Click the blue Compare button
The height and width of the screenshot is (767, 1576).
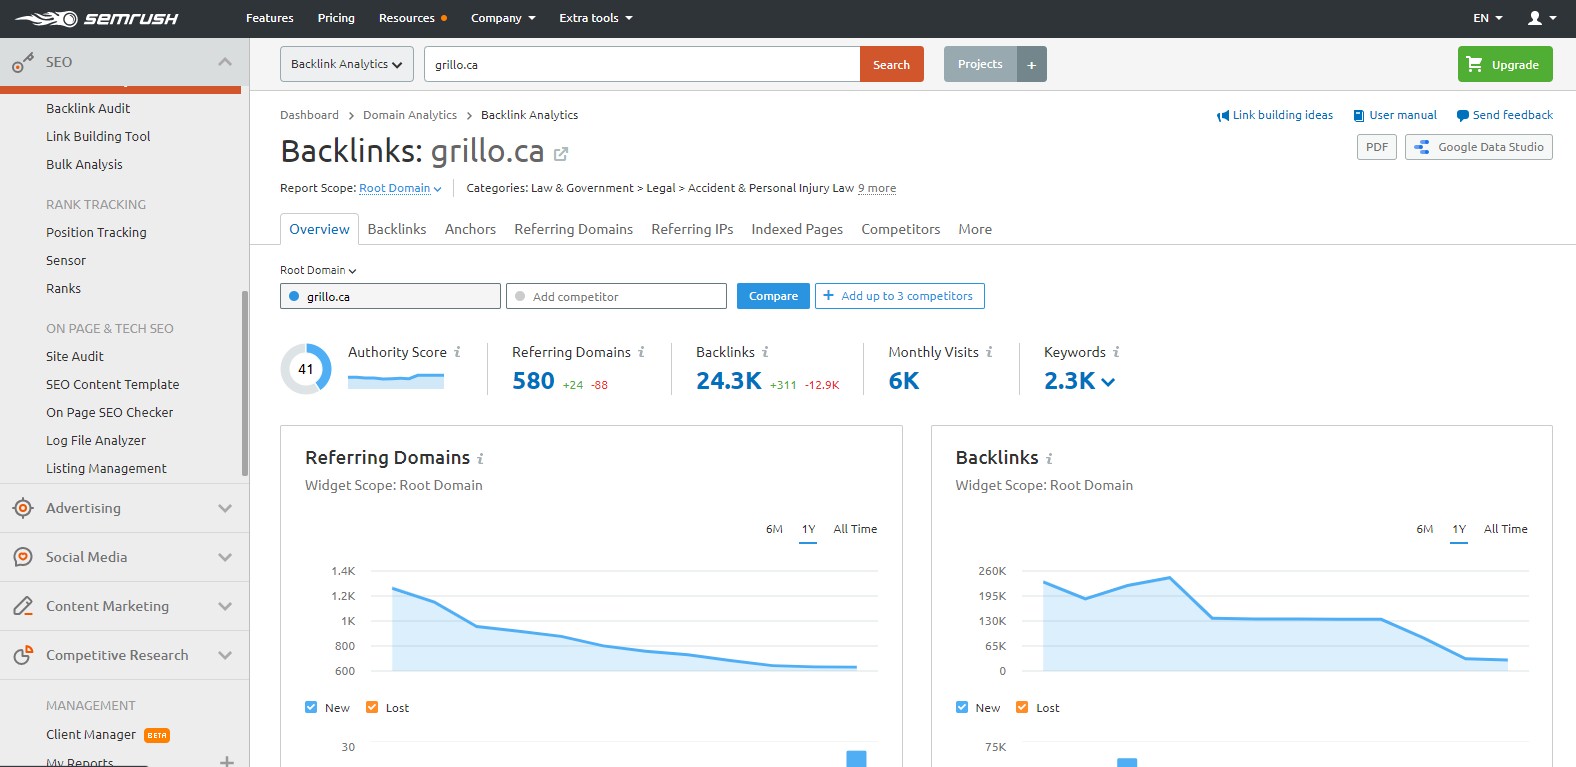[773, 296]
